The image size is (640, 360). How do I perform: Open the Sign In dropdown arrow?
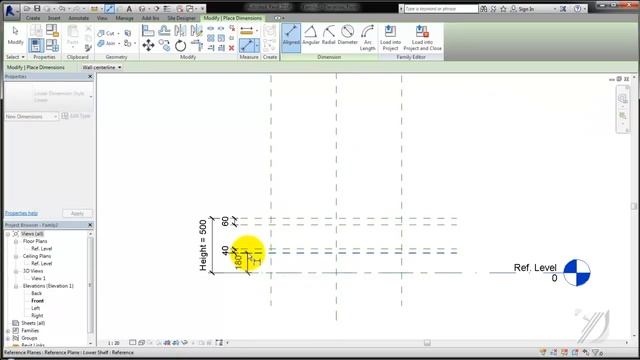pyautogui.click(x=555, y=9)
